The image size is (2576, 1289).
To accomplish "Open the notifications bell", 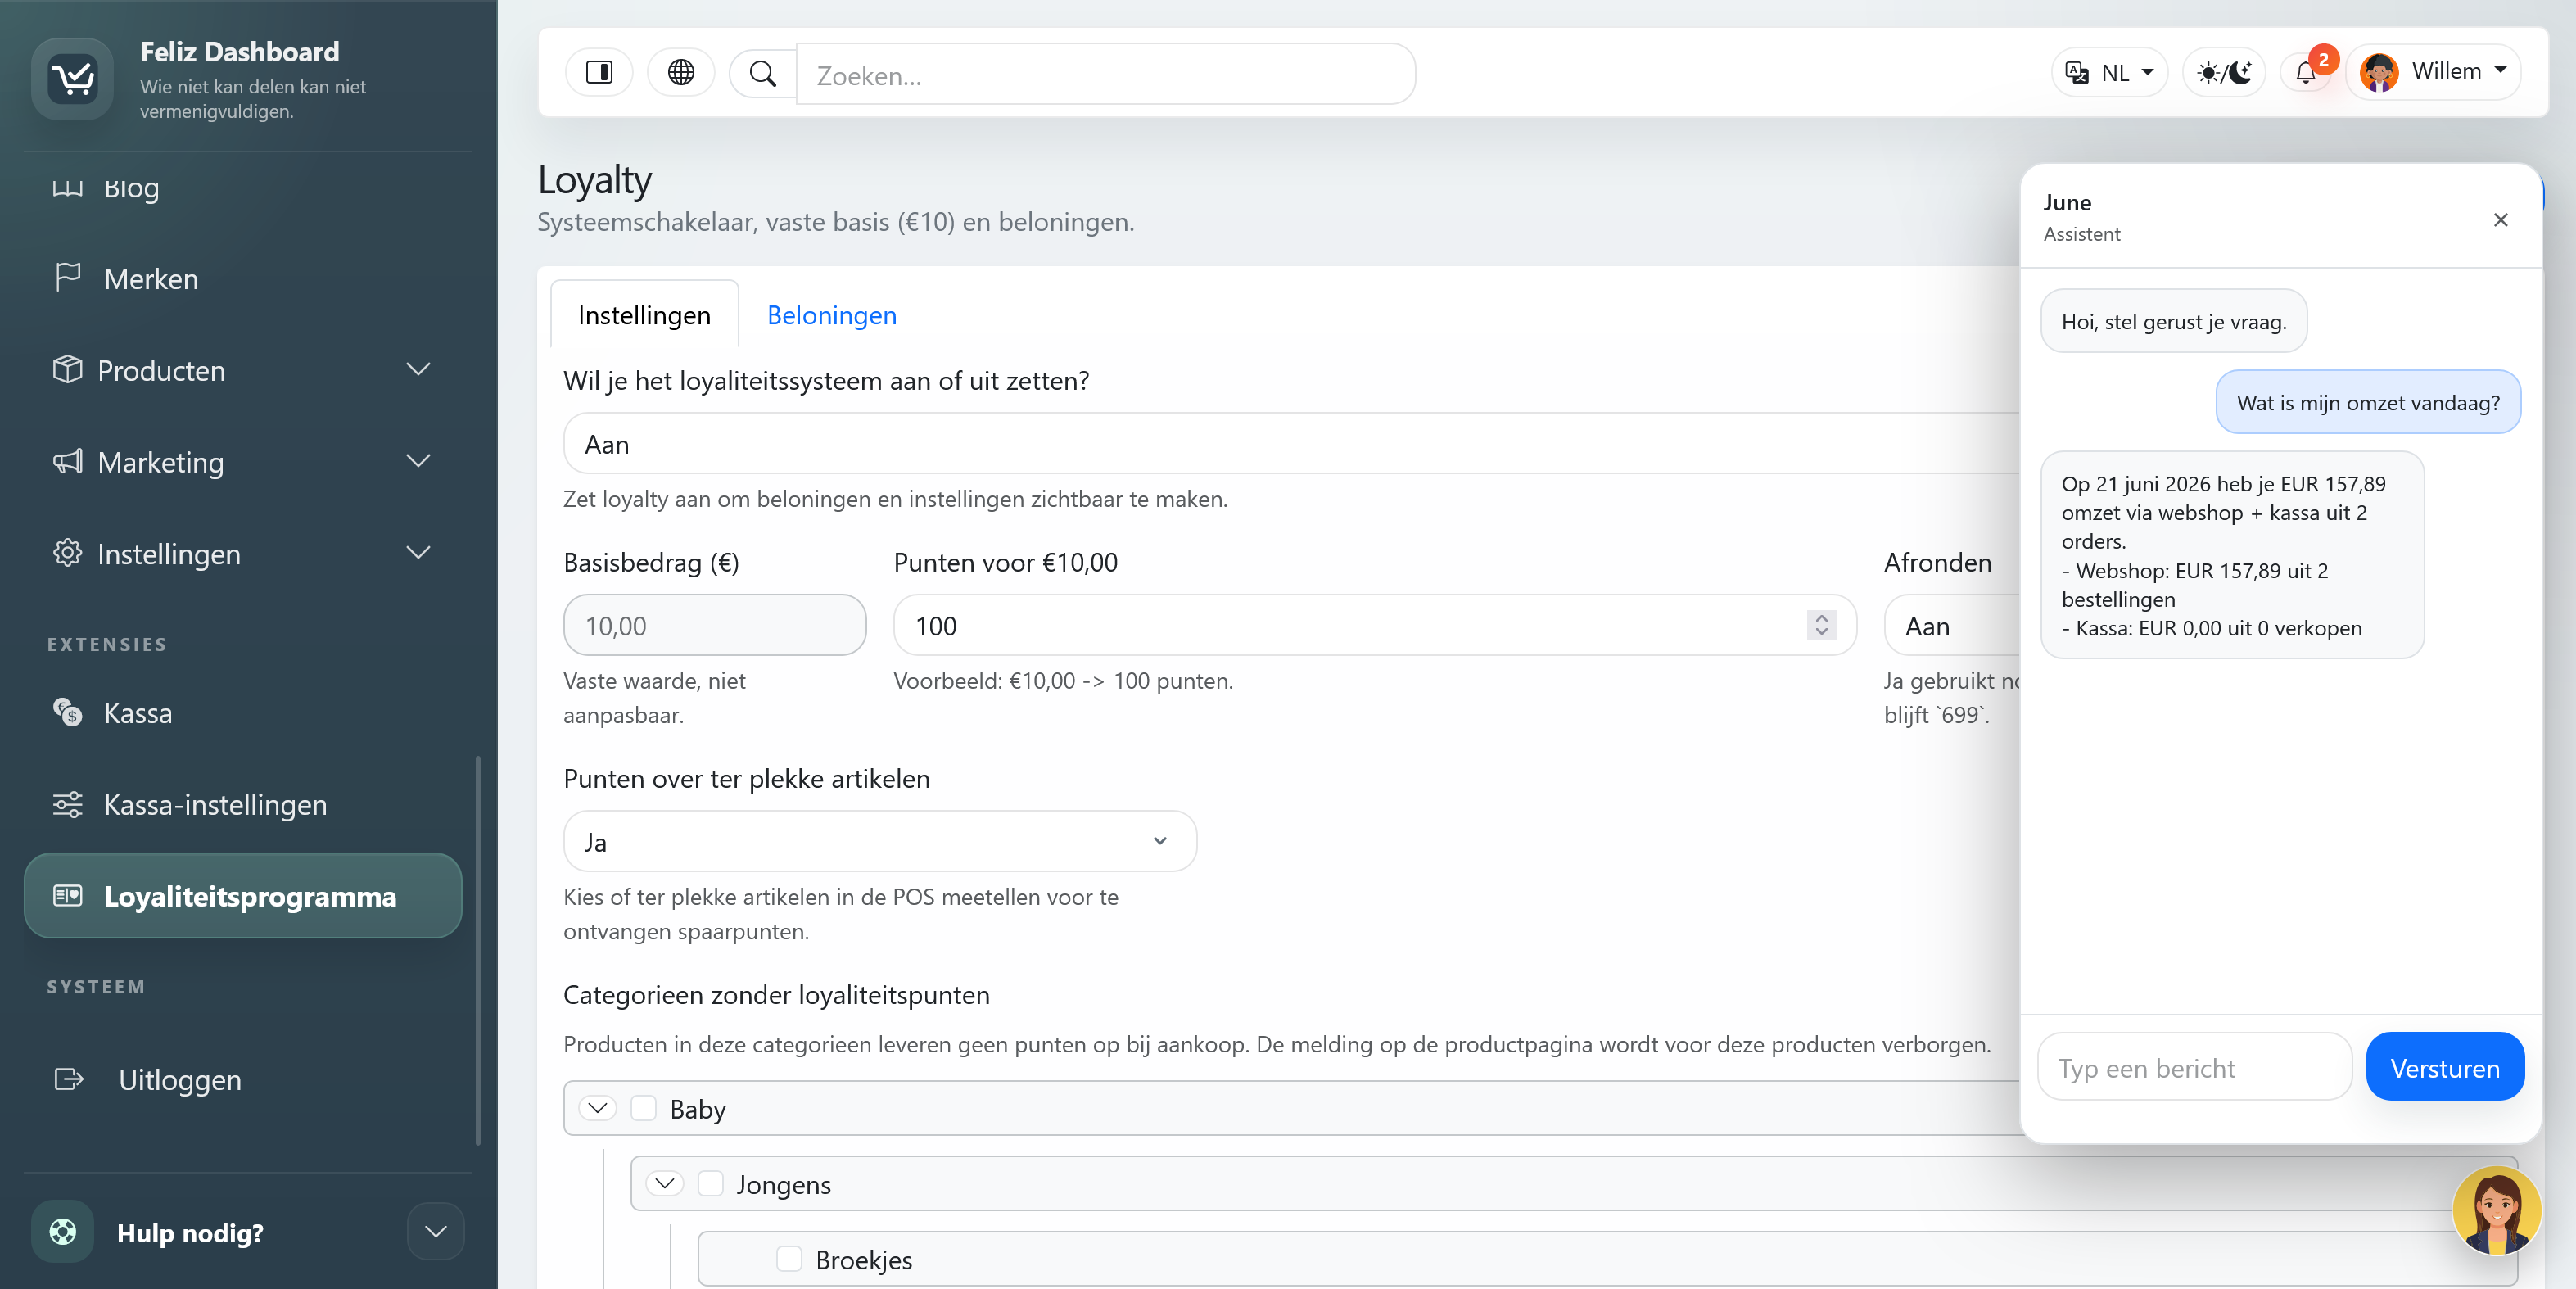I will (2305, 72).
